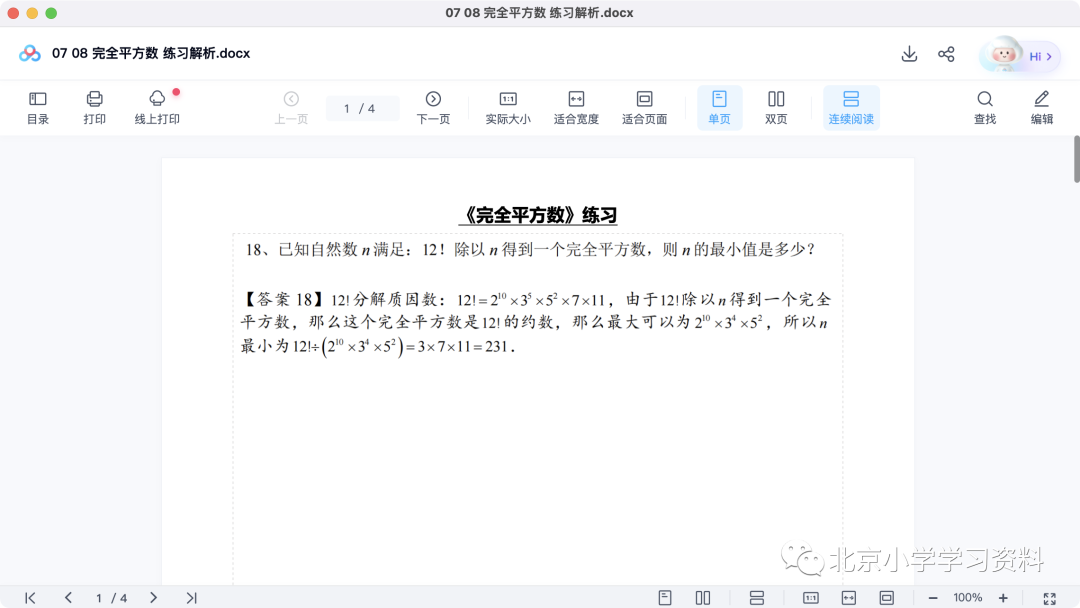Zoom out with the minus button
This screenshot has width=1080, height=608.
[x=933, y=598]
